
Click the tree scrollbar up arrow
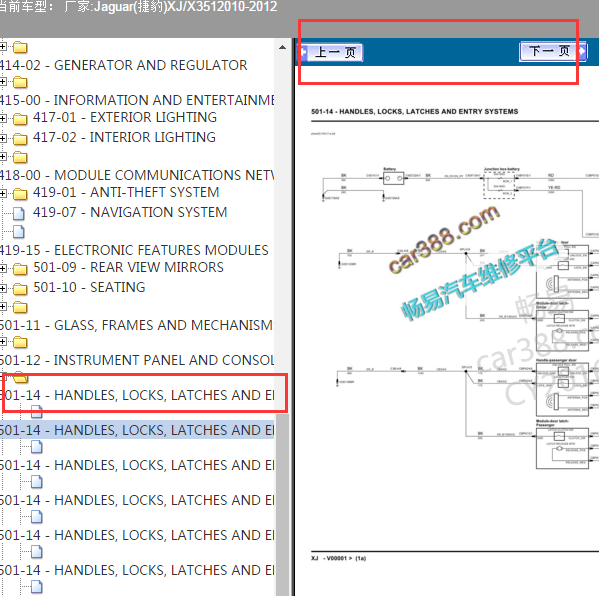(x=282, y=47)
